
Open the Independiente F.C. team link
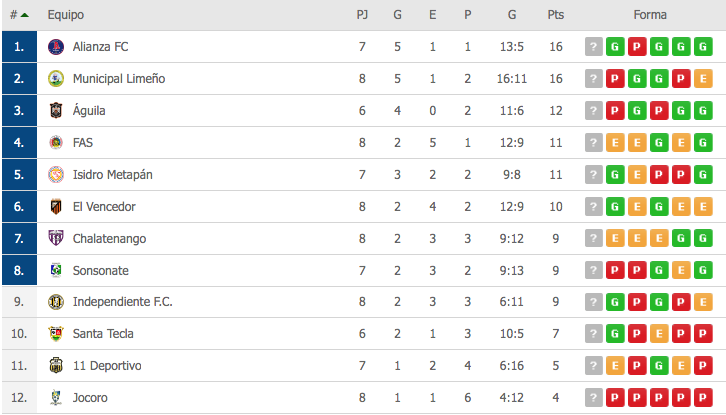click(122, 302)
